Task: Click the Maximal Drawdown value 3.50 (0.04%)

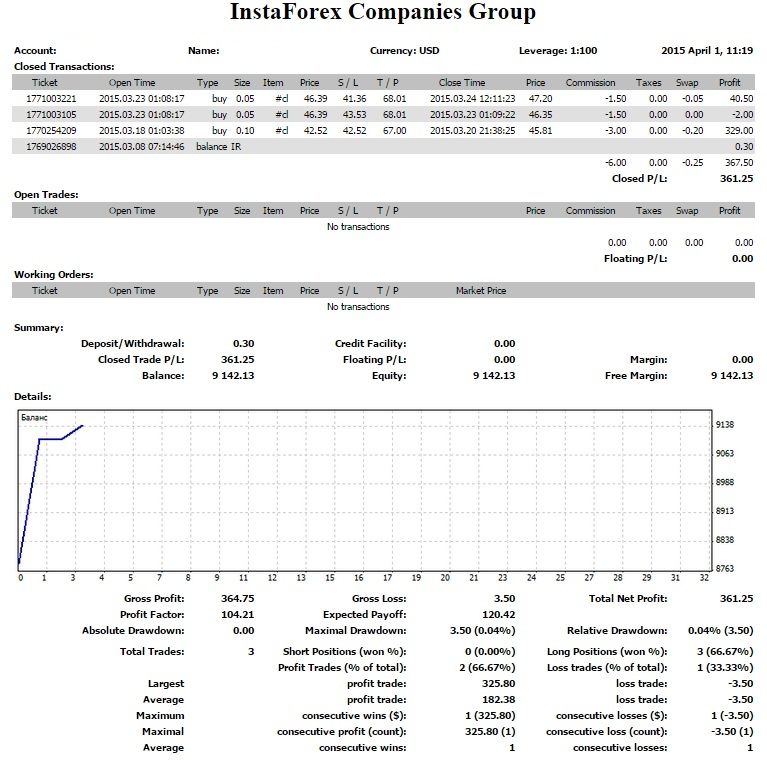Action: [483, 631]
